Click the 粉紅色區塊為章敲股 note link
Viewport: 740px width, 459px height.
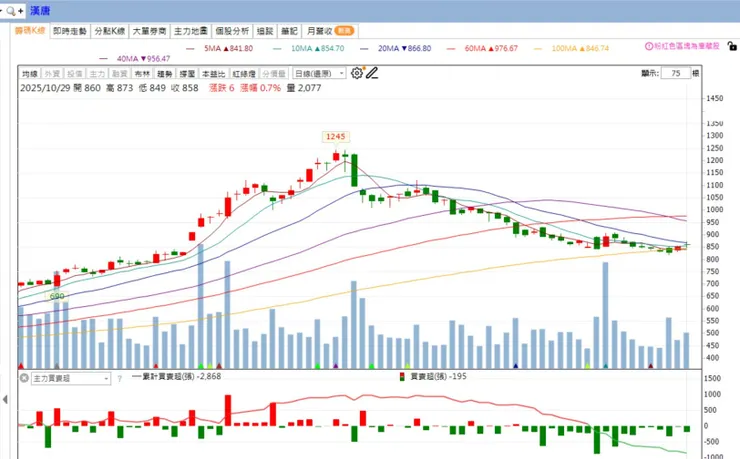687,46
